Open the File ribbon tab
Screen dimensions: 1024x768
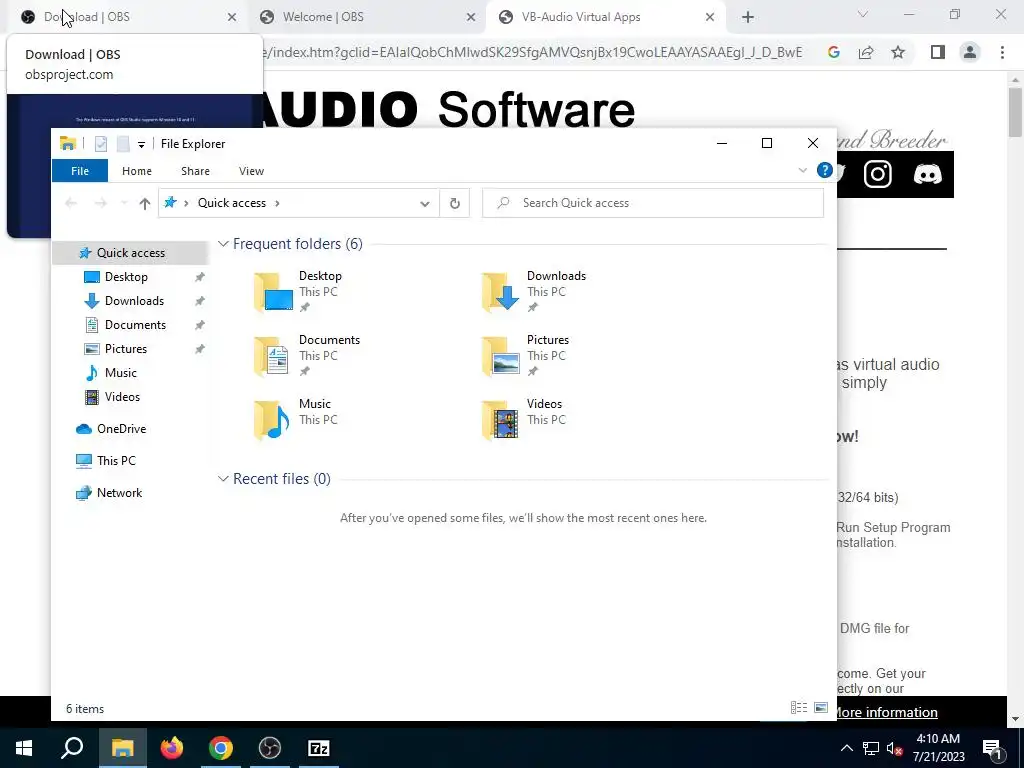(x=80, y=171)
